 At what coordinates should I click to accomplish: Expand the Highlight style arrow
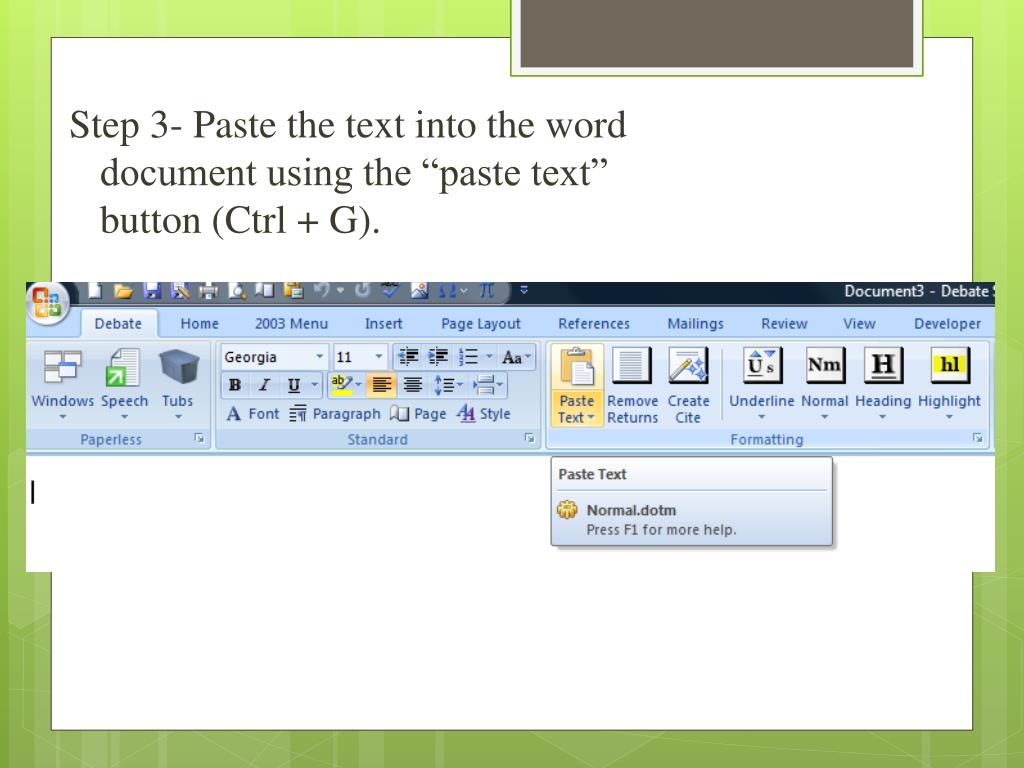tap(950, 417)
